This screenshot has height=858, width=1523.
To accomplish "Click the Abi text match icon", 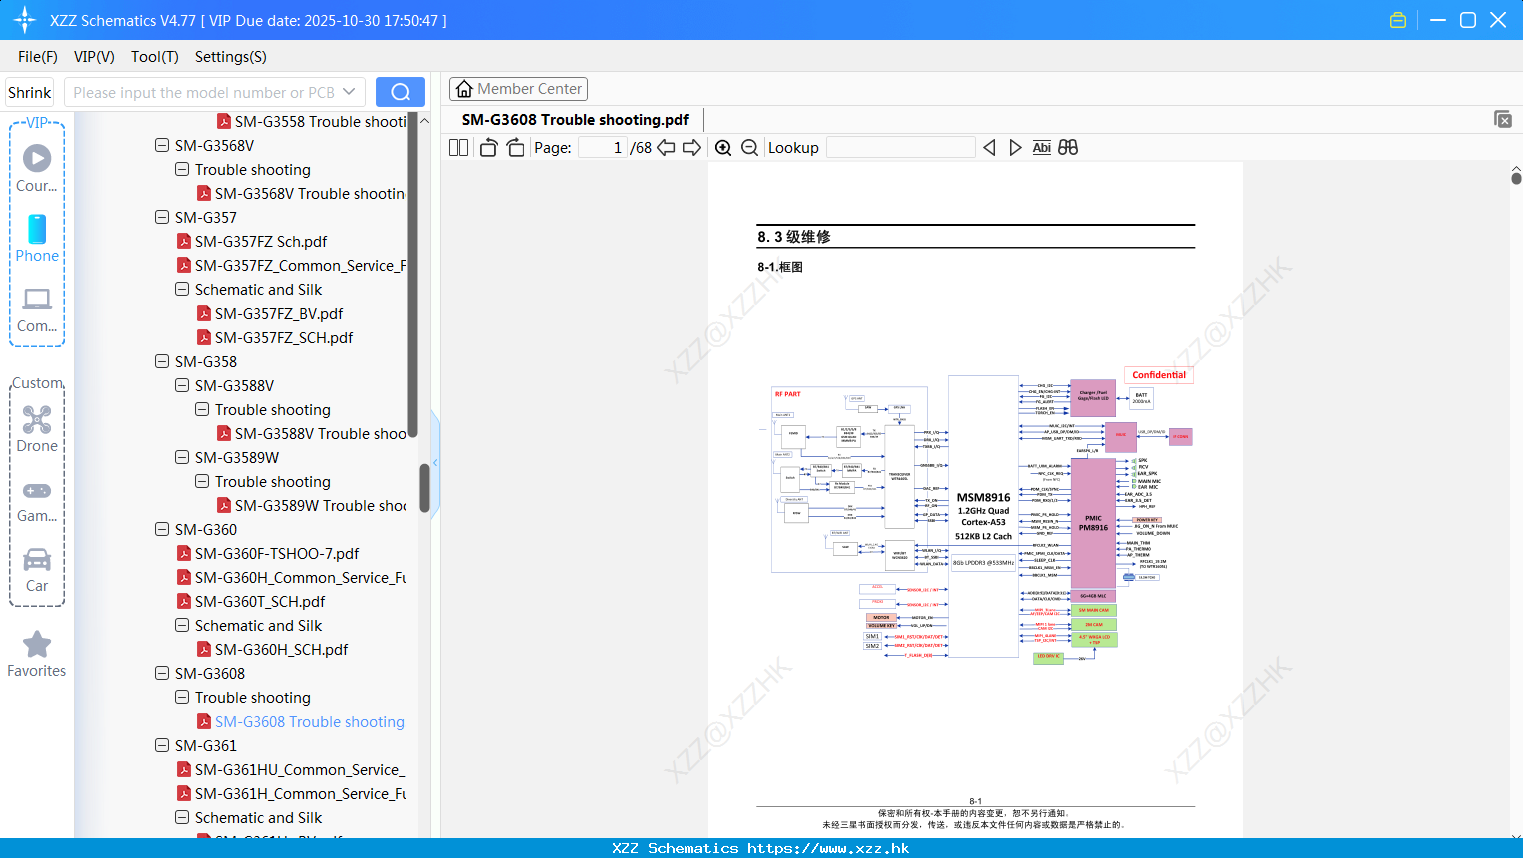I will pyautogui.click(x=1041, y=148).
